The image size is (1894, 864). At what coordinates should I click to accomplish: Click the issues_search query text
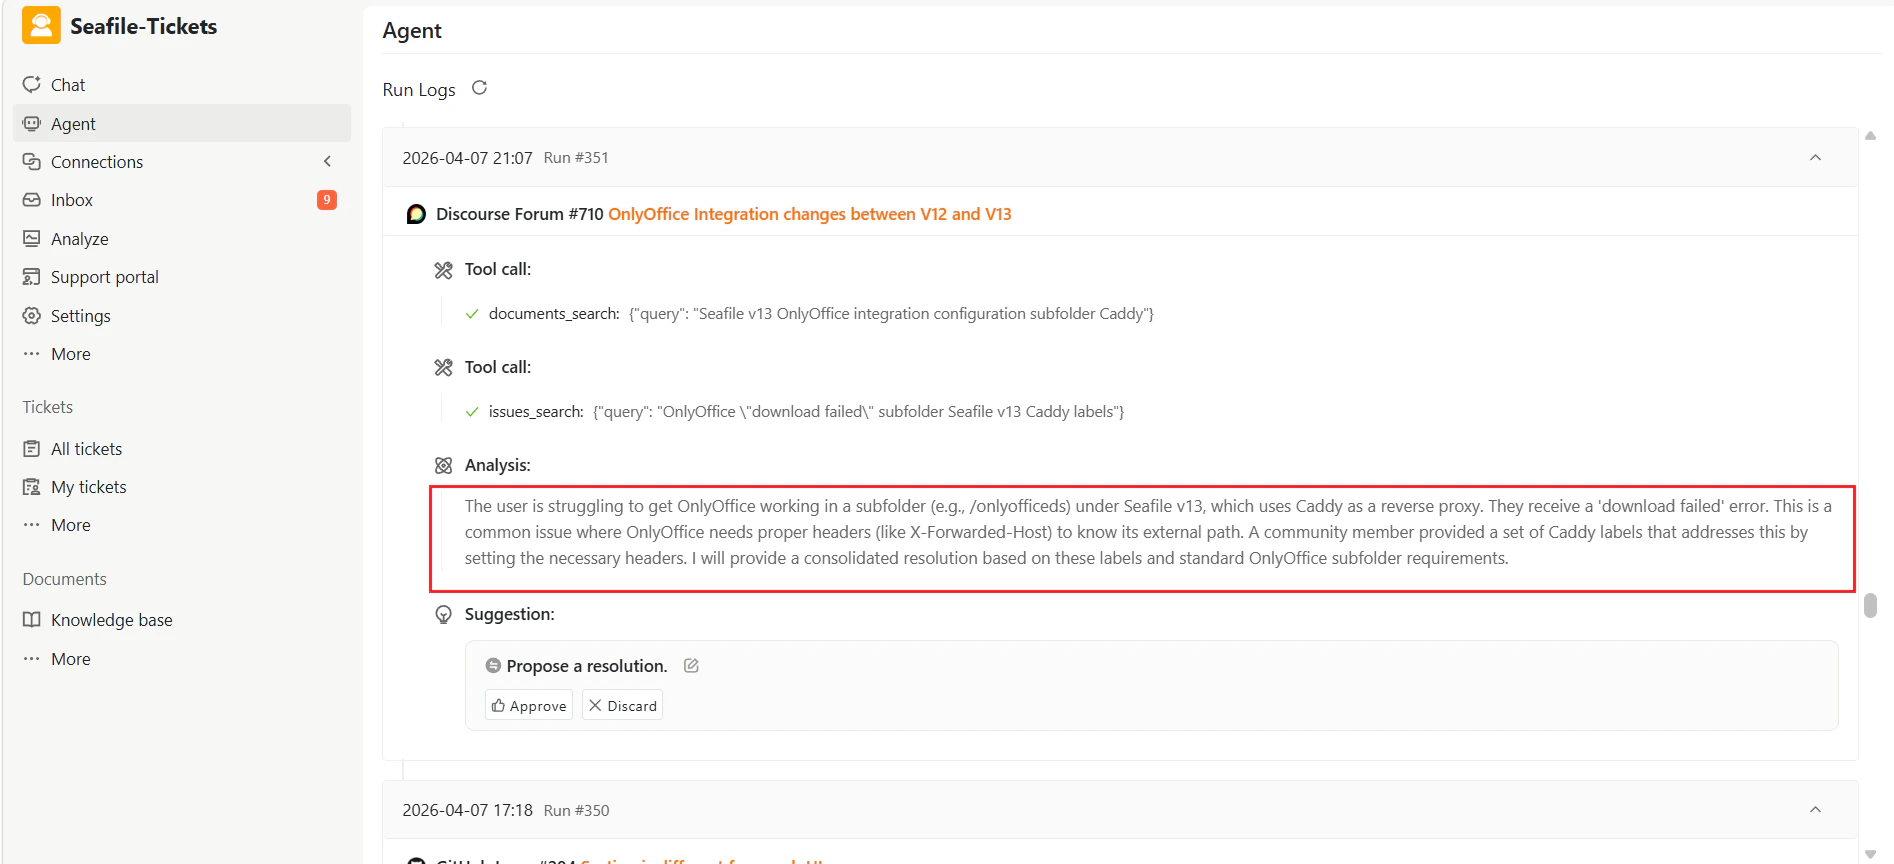pos(858,412)
